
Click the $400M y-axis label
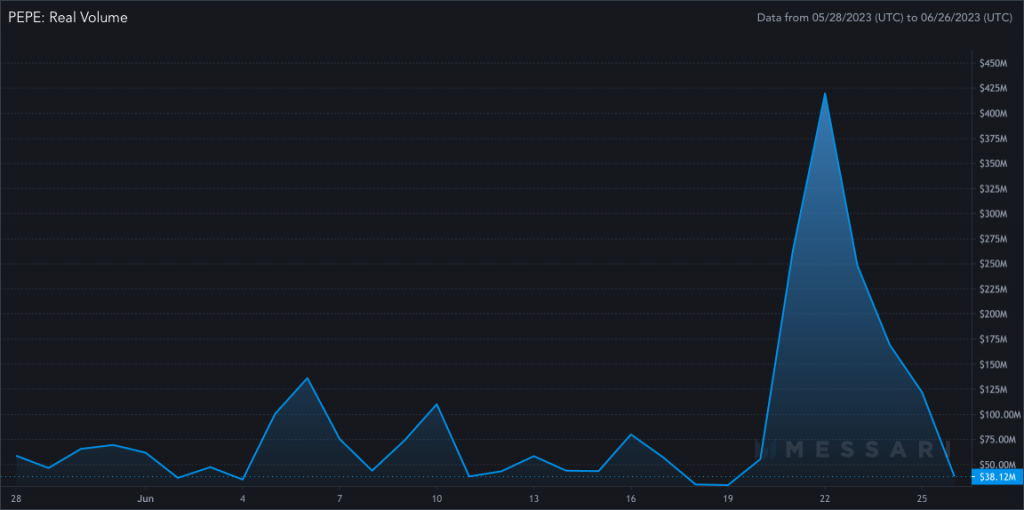pos(993,114)
